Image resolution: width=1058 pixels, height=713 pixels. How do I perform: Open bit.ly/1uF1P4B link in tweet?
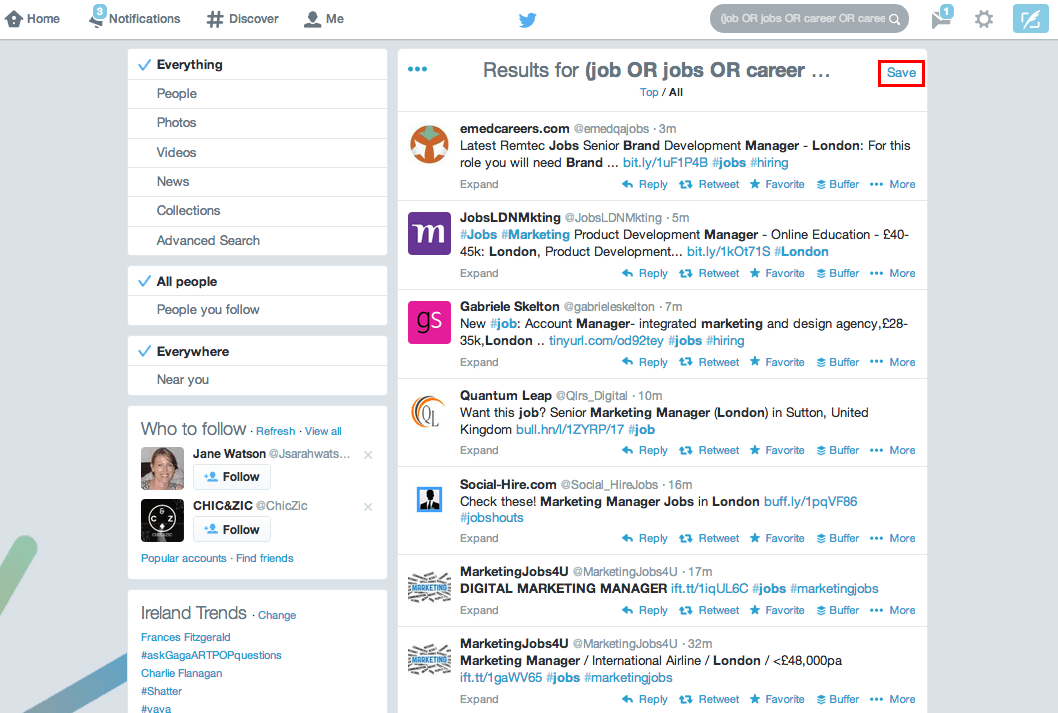665,163
